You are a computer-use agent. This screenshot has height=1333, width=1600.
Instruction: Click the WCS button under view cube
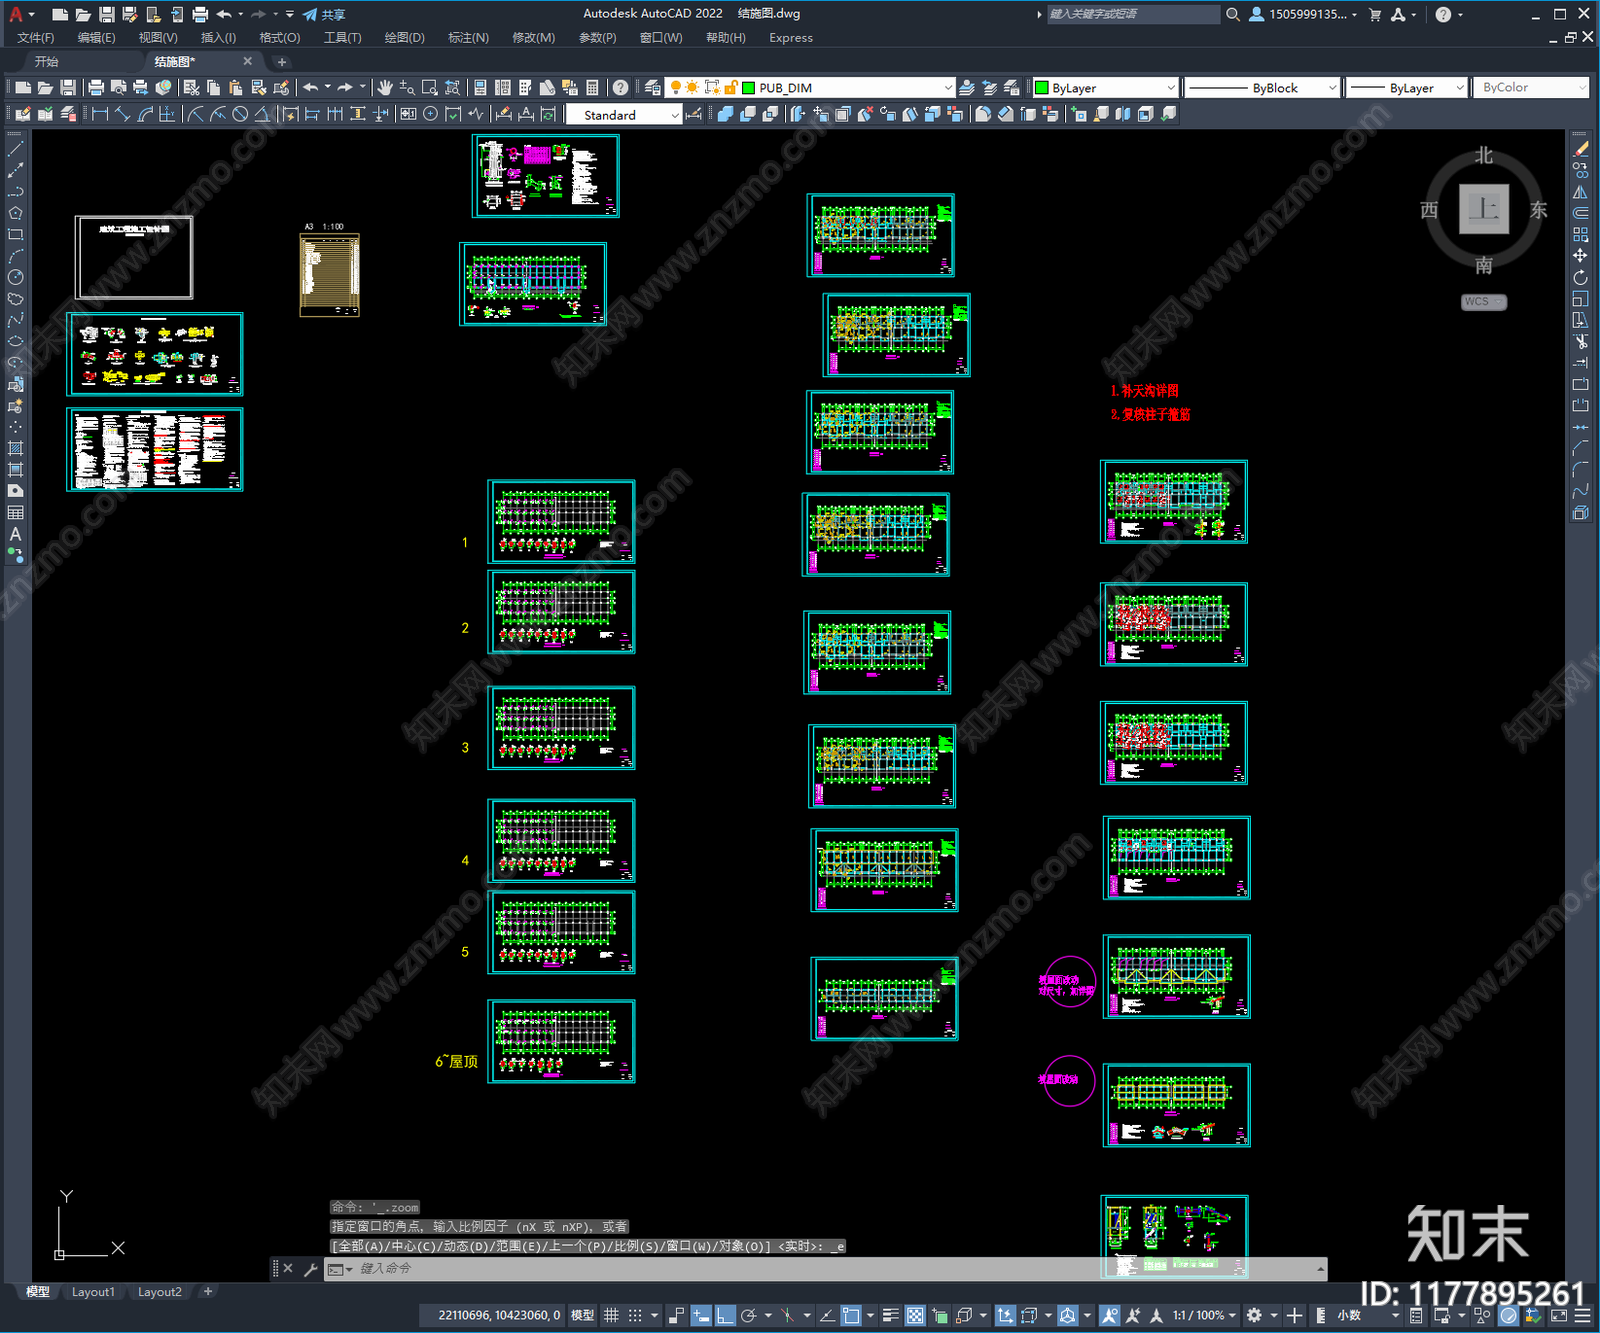click(x=1483, y=302)
